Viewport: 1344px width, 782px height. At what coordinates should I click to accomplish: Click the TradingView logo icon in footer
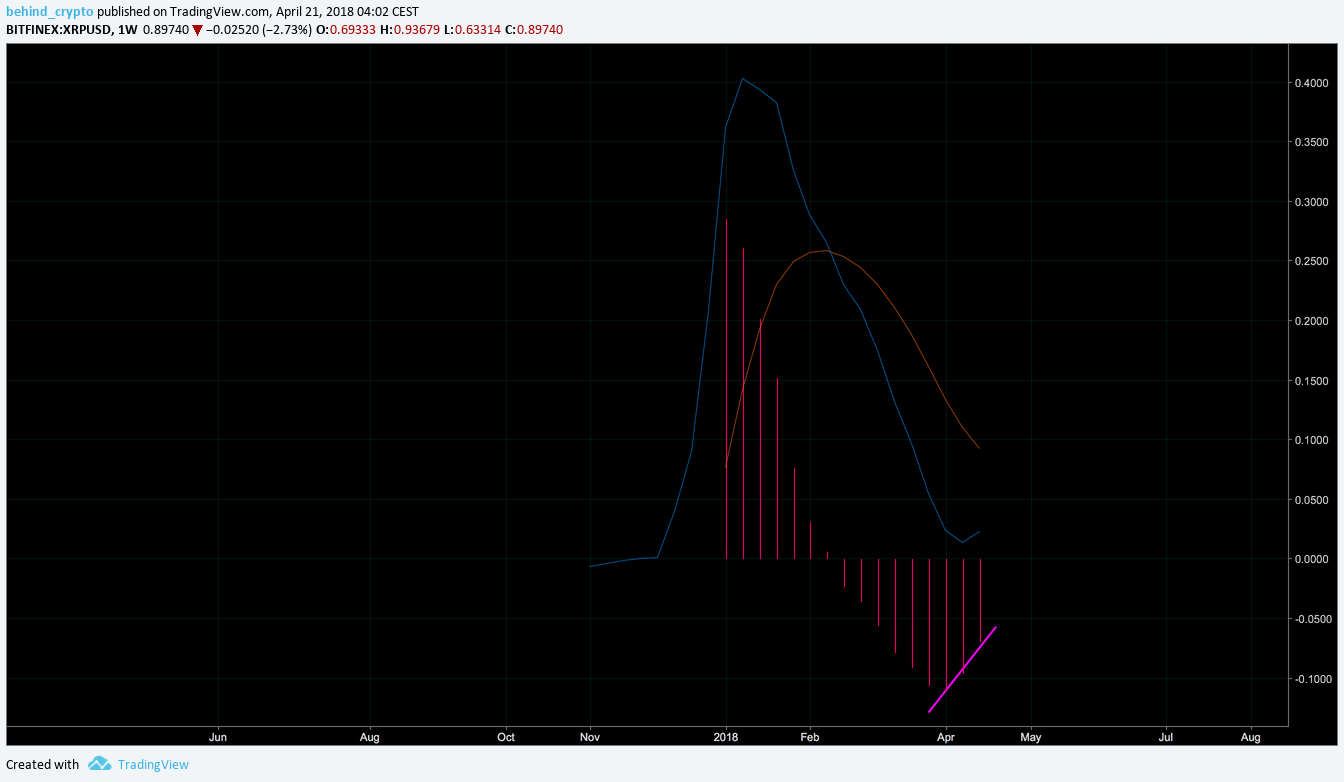point(99,764)
